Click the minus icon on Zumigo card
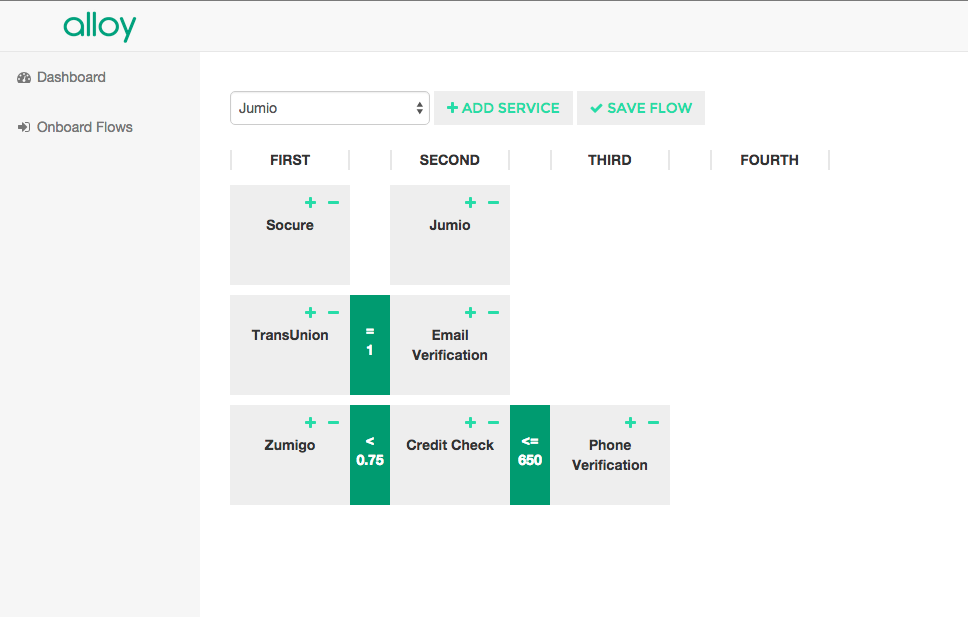The width and height of the screenshot is (968, 617). coord(333,423)
